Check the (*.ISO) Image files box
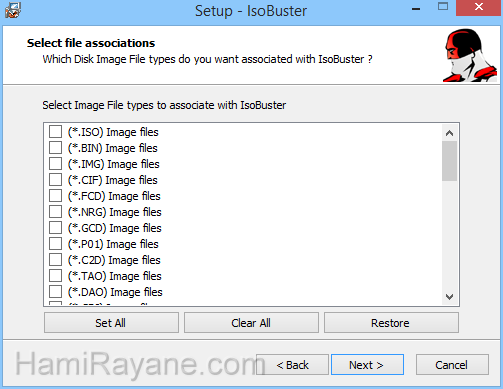This screenshot has height=389, width=503. [x=55, y=132]
